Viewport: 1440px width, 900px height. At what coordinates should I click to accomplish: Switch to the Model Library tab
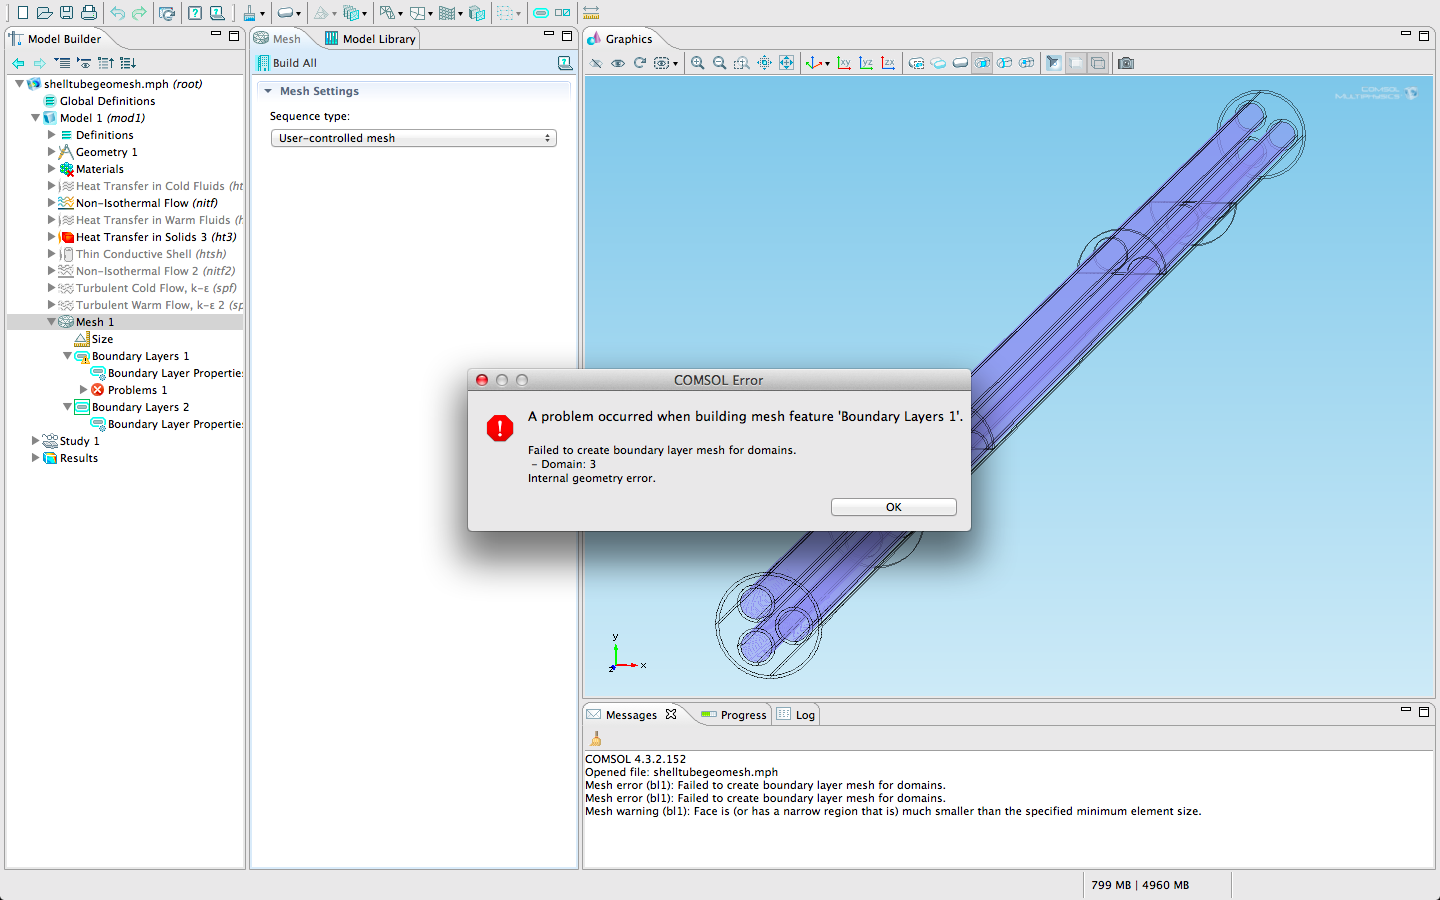click(x=370, y=39)
